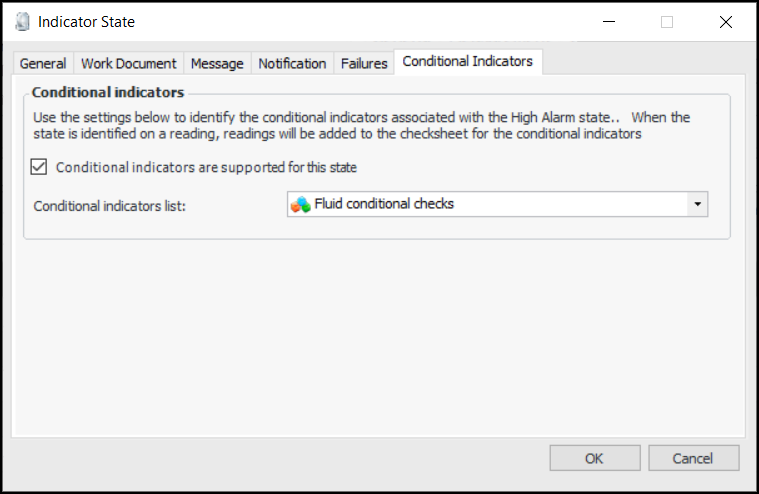The width and height of the screenshot is (759, 494).
Task: Open the Work Document tab
Action: tap(128, 63)
